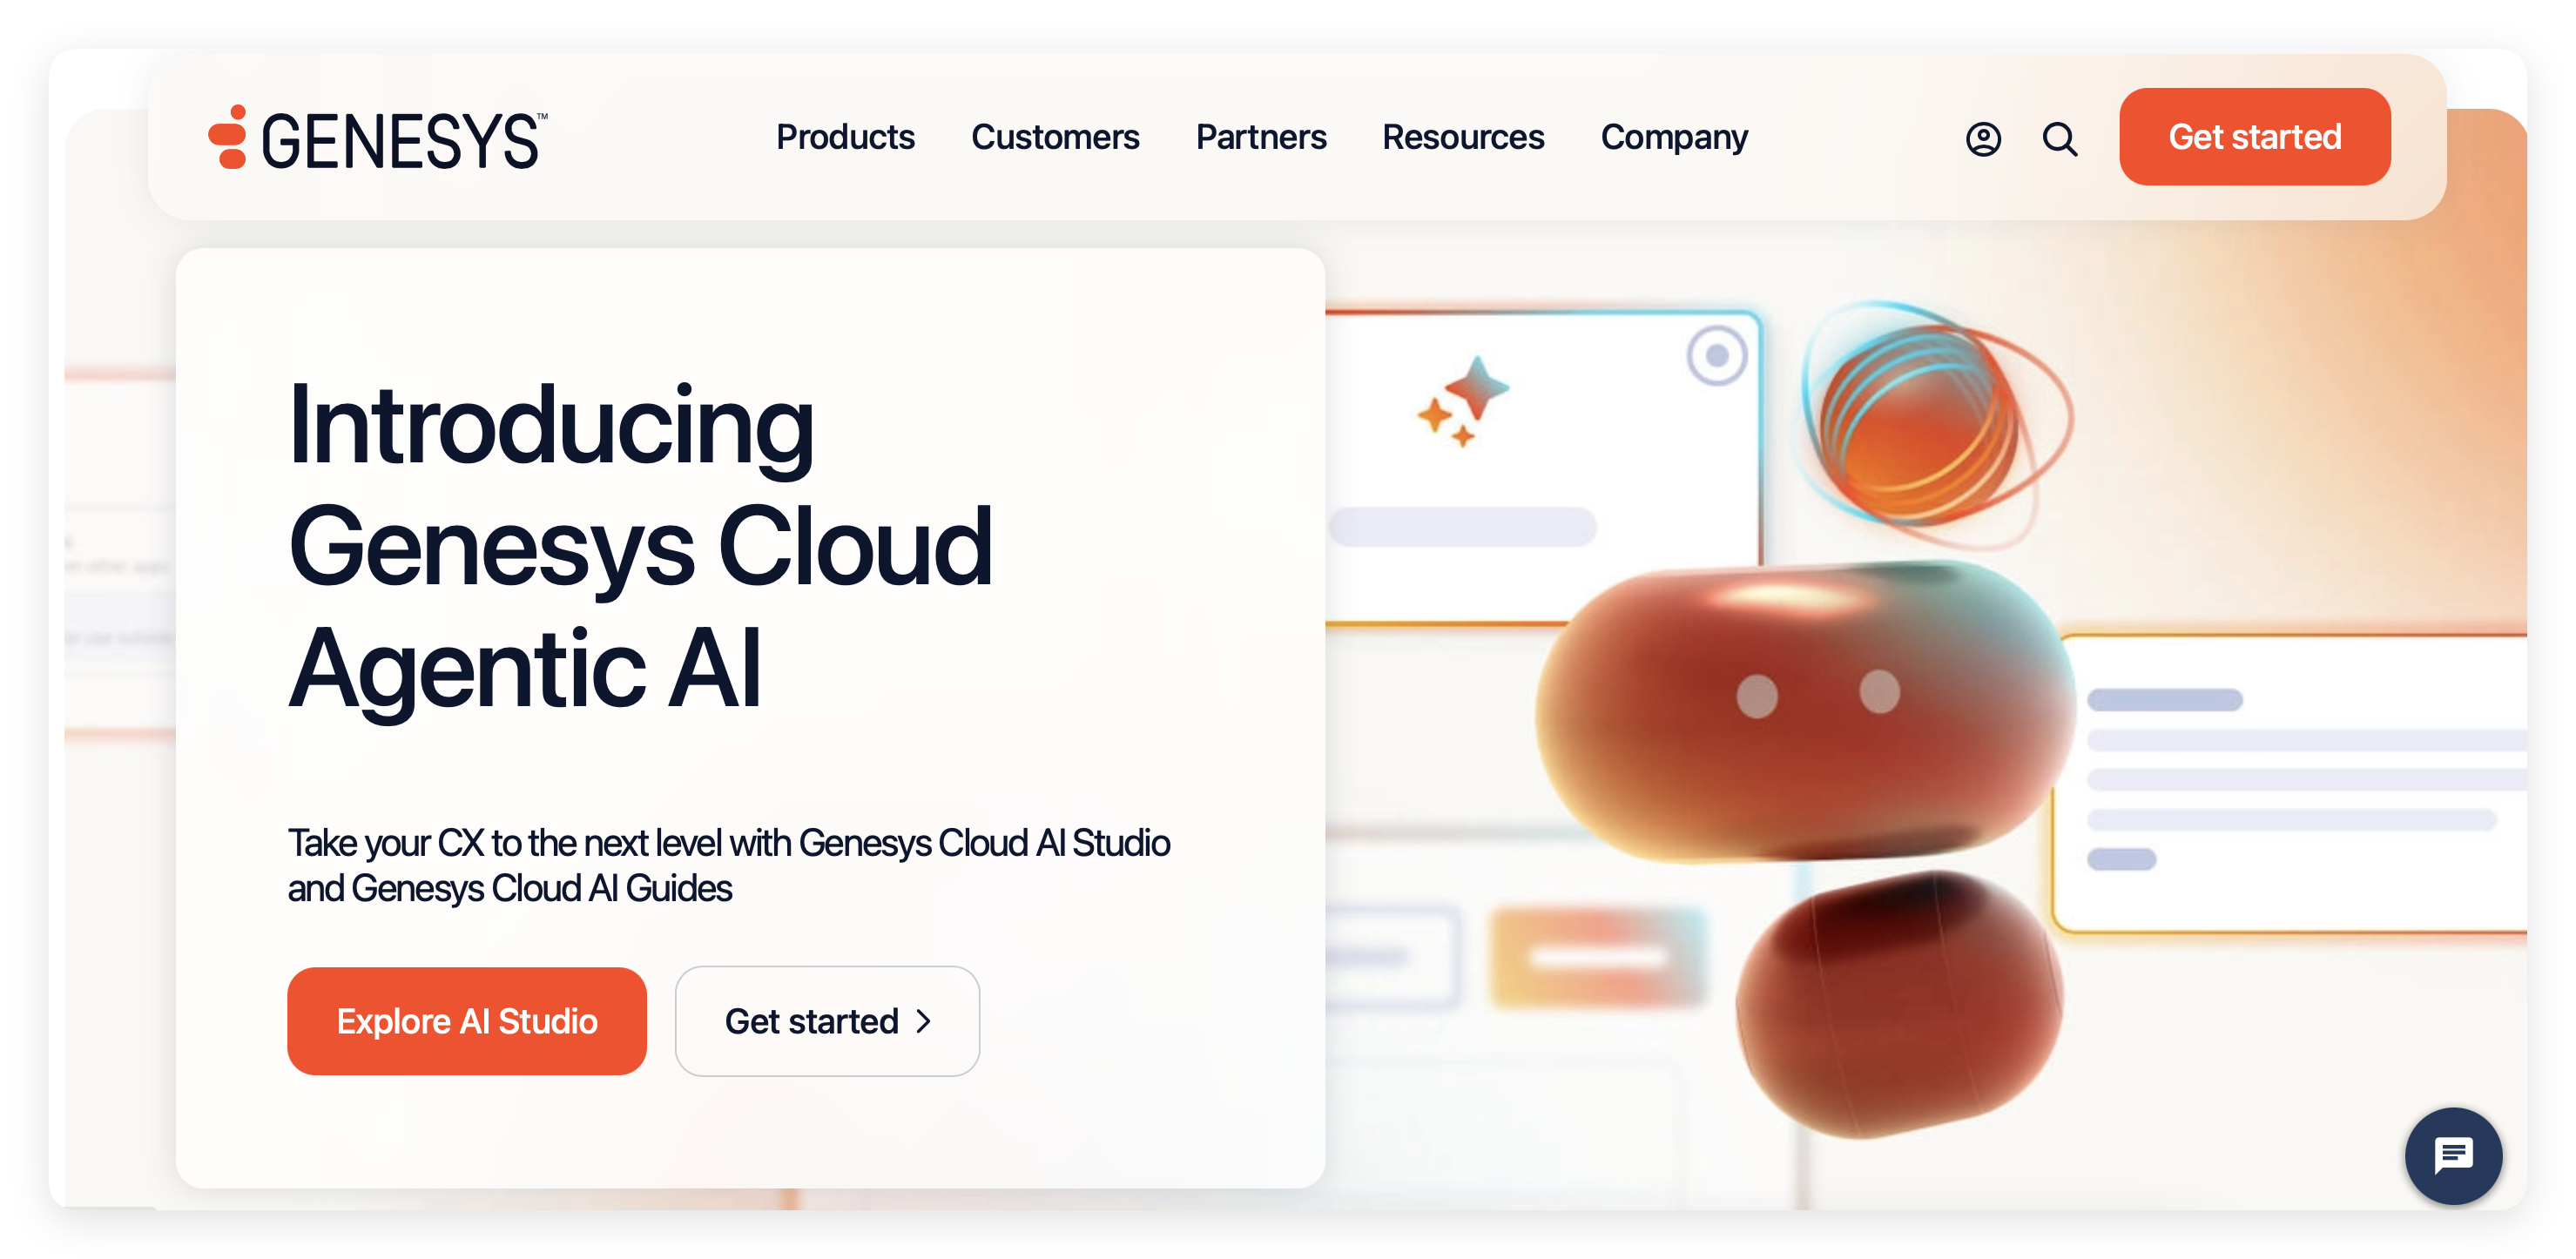Screen dimensions: 2576x1259
Task: Click the chevron arrow beside Get started
Action: 924,1021
